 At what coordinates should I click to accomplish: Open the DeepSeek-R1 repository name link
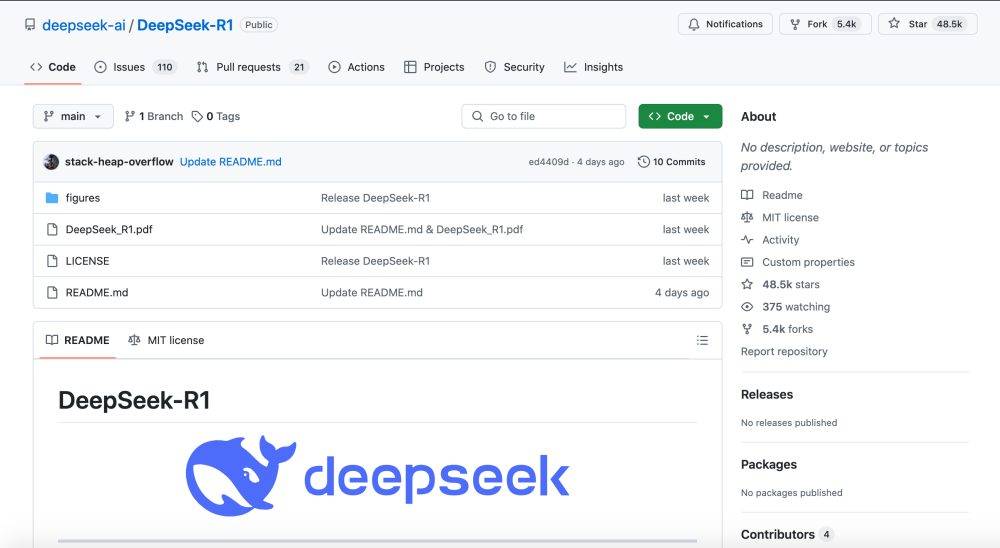(185, 25)
